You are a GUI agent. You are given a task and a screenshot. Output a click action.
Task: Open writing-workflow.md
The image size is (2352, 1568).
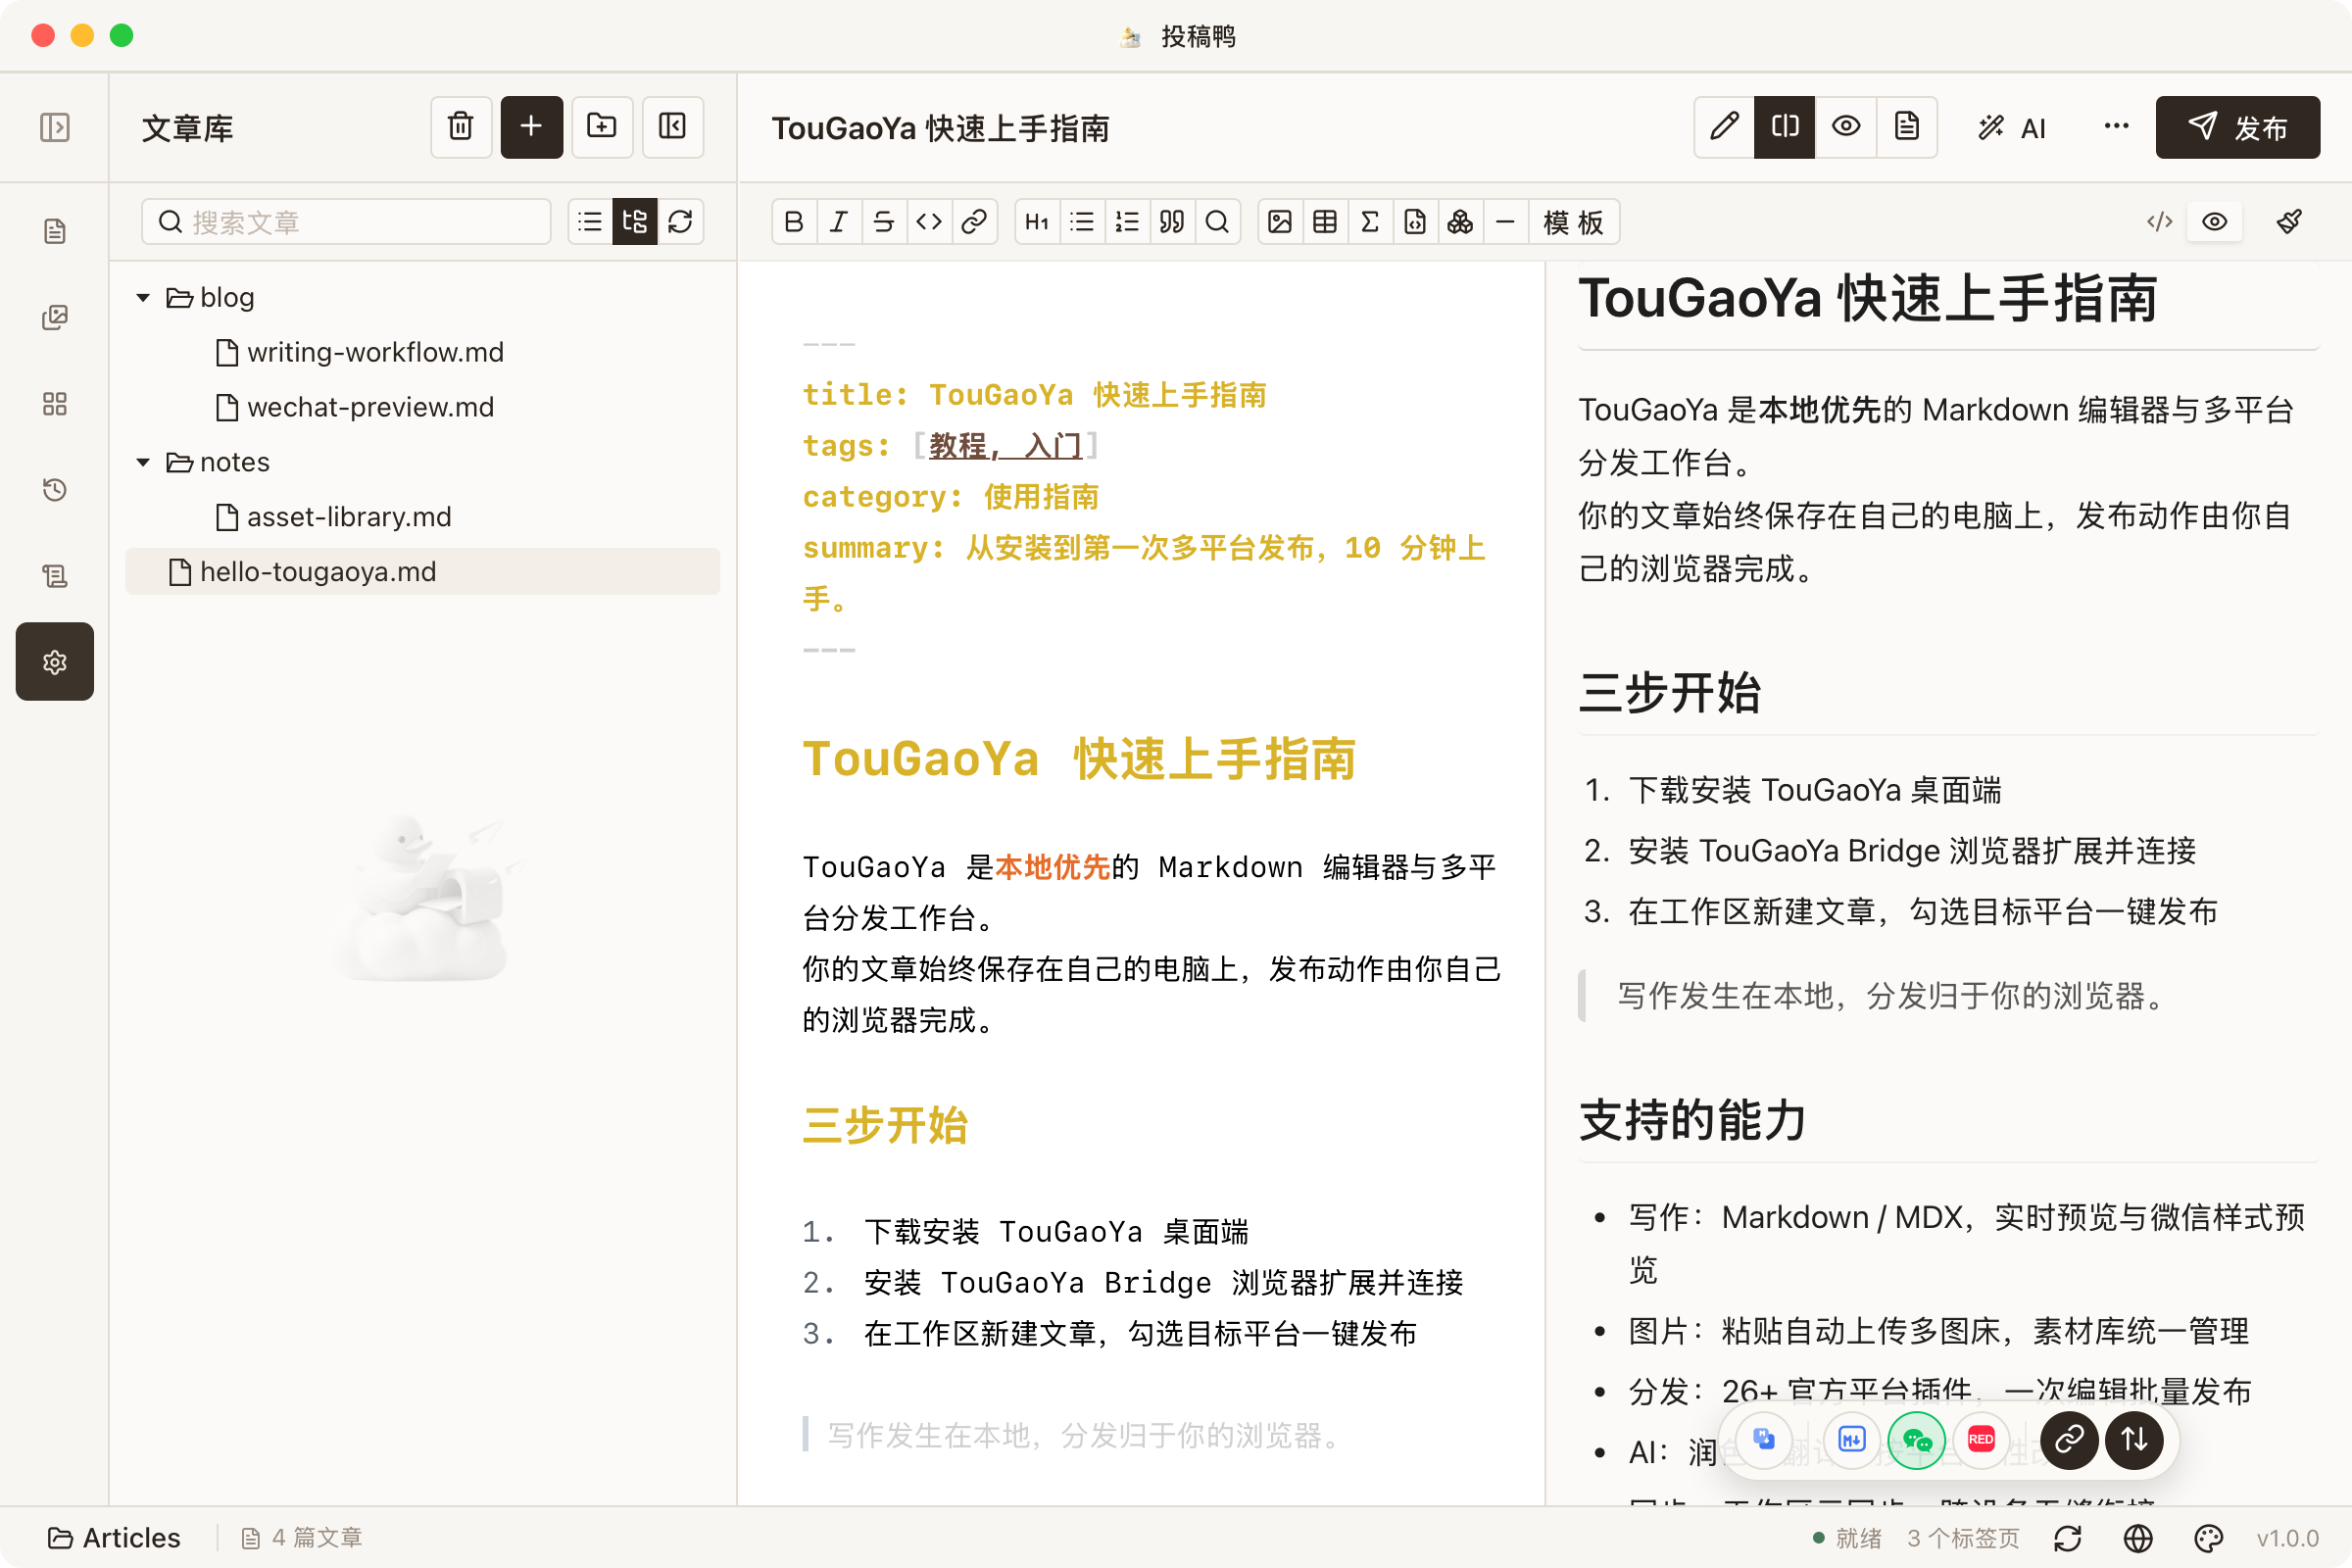(x=422, y=352)
